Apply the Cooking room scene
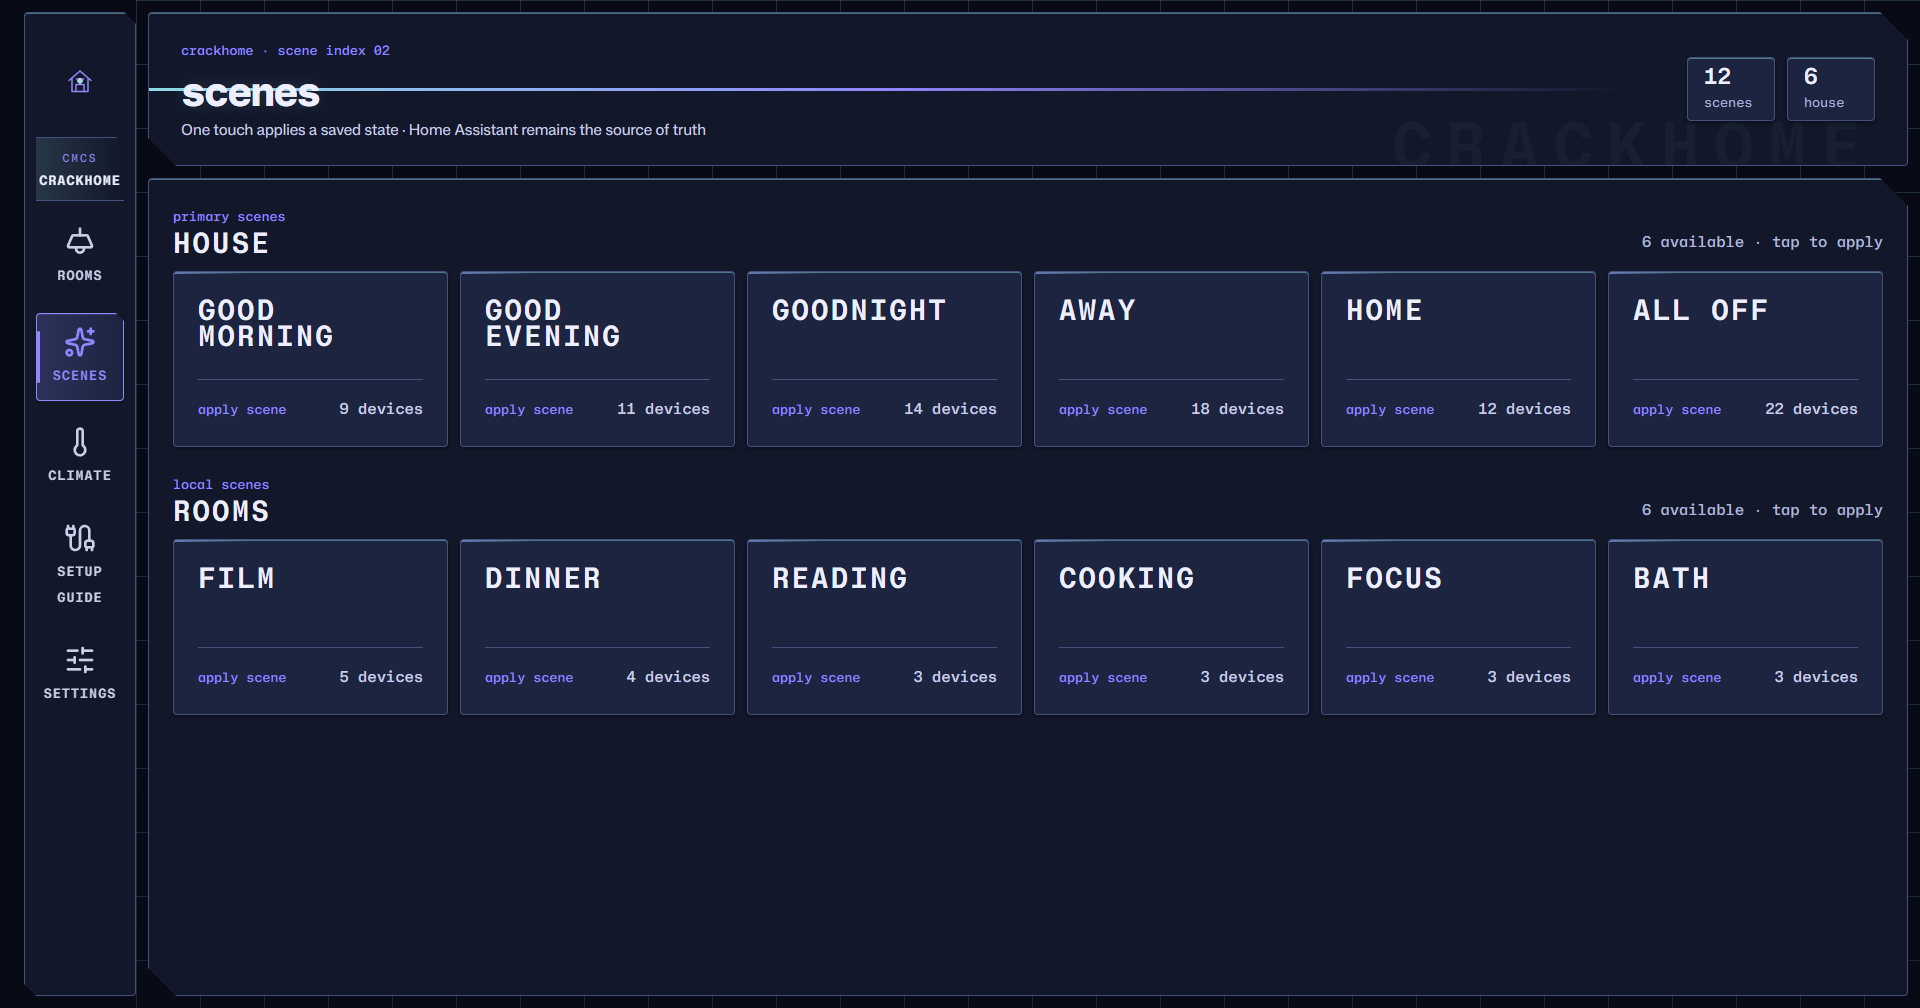 coord(1171,627)
